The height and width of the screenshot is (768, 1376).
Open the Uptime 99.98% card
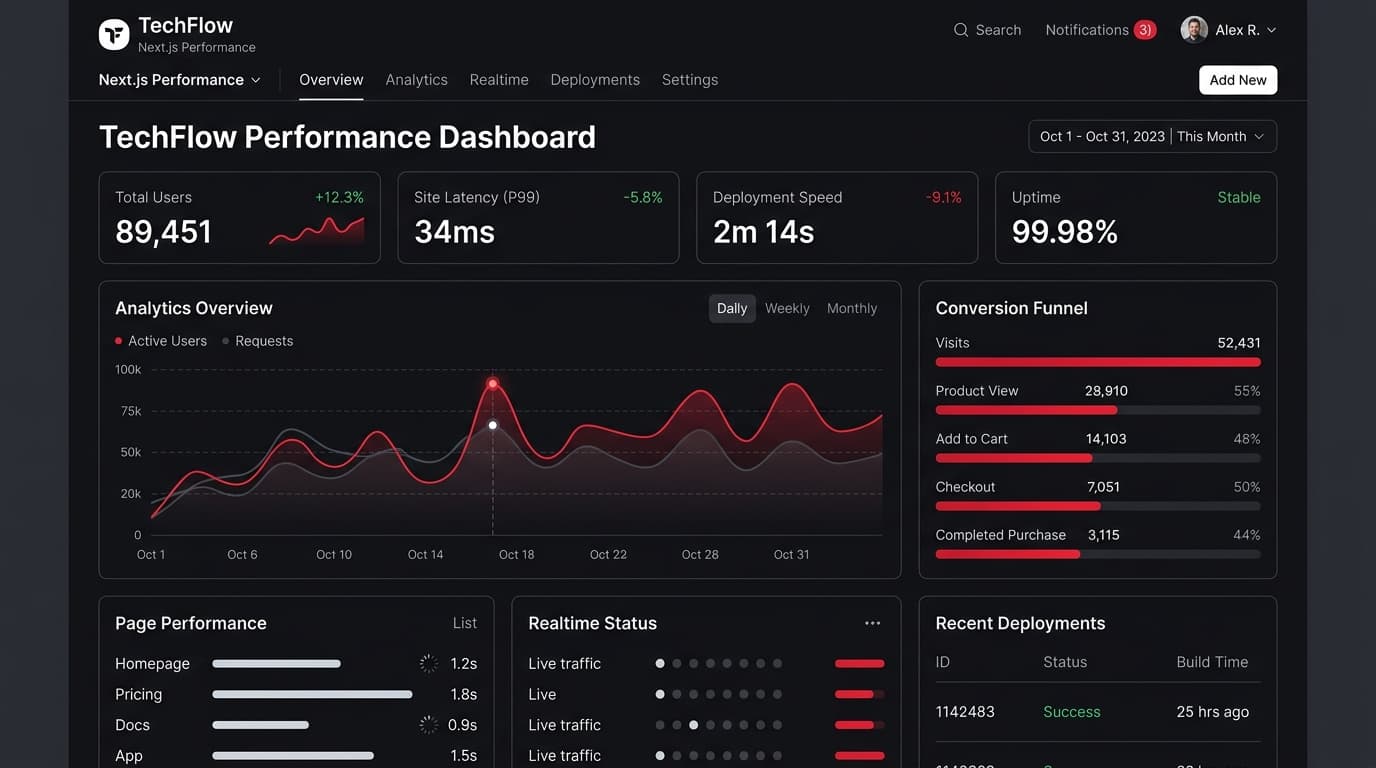(x=1136, y=218)
